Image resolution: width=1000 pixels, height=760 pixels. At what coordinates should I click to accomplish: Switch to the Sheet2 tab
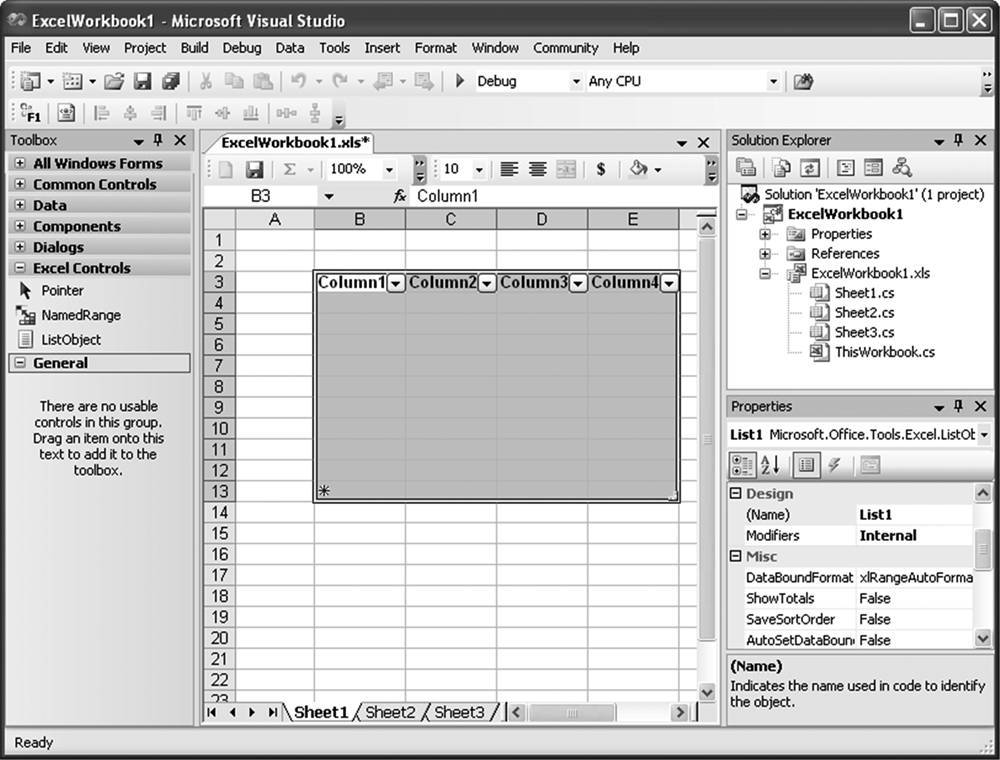(389, 712)
